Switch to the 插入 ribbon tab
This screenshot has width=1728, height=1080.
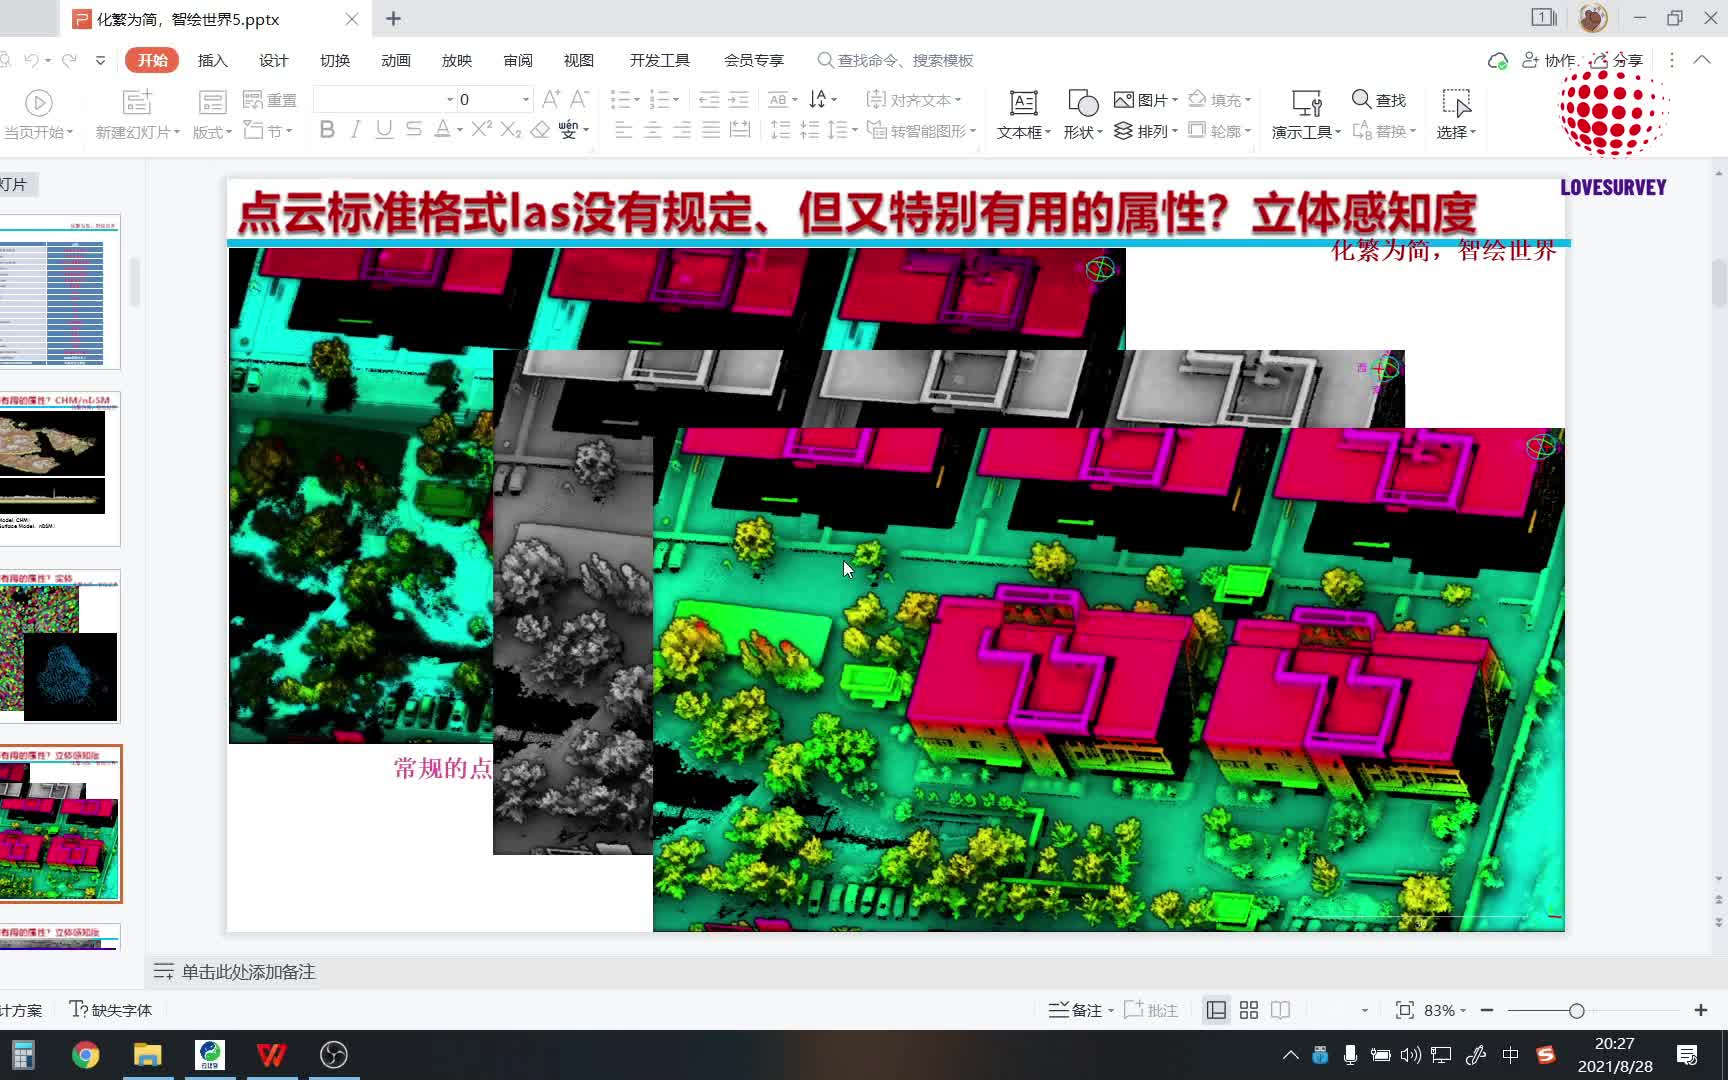[x=212, y=60]
